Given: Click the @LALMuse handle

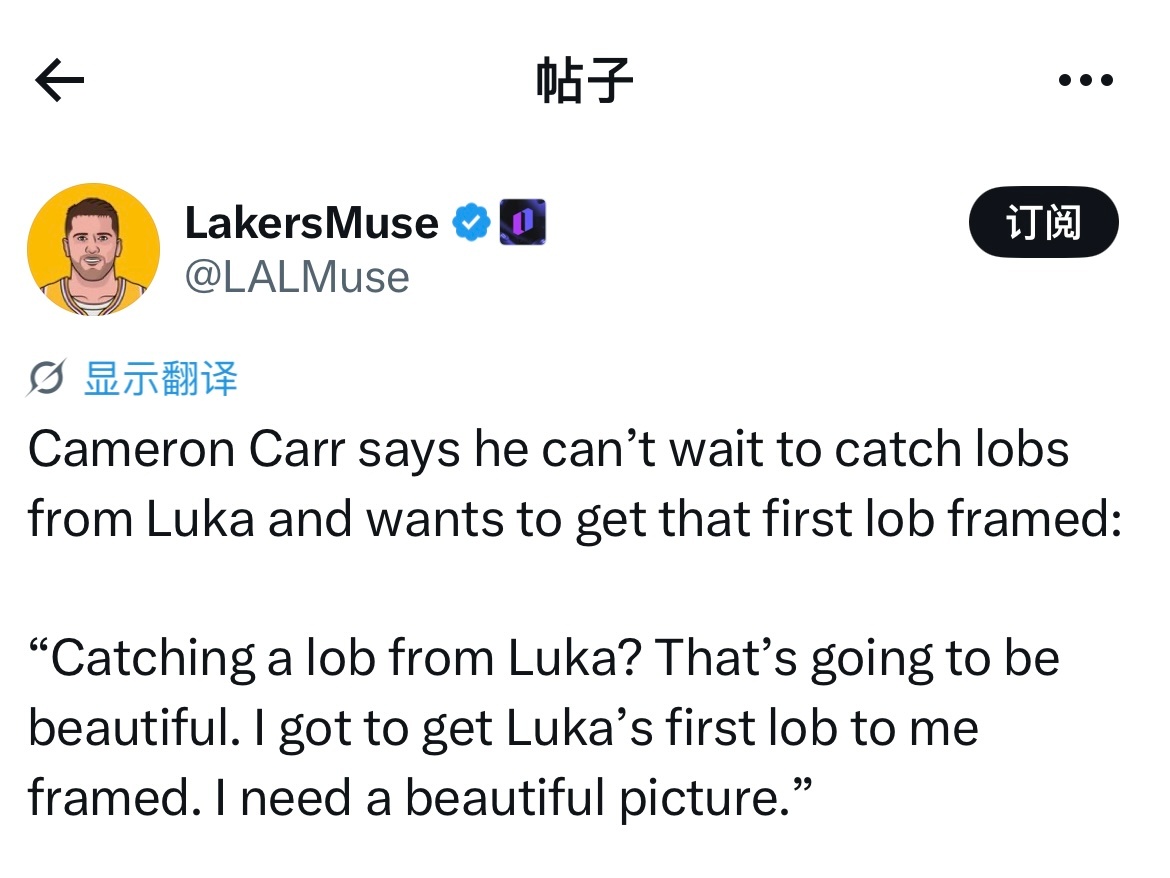Looking at the screenshot, I should [297, 278].
